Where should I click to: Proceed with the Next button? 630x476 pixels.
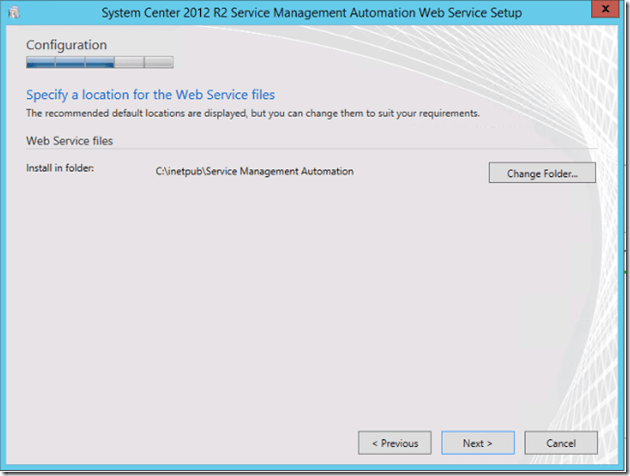coord(478,443)
